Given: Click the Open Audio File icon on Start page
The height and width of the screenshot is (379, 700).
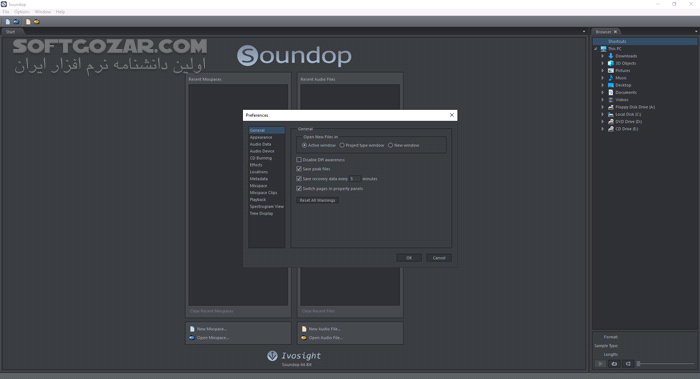Looking at the screenshot, I should click(304, 338).
